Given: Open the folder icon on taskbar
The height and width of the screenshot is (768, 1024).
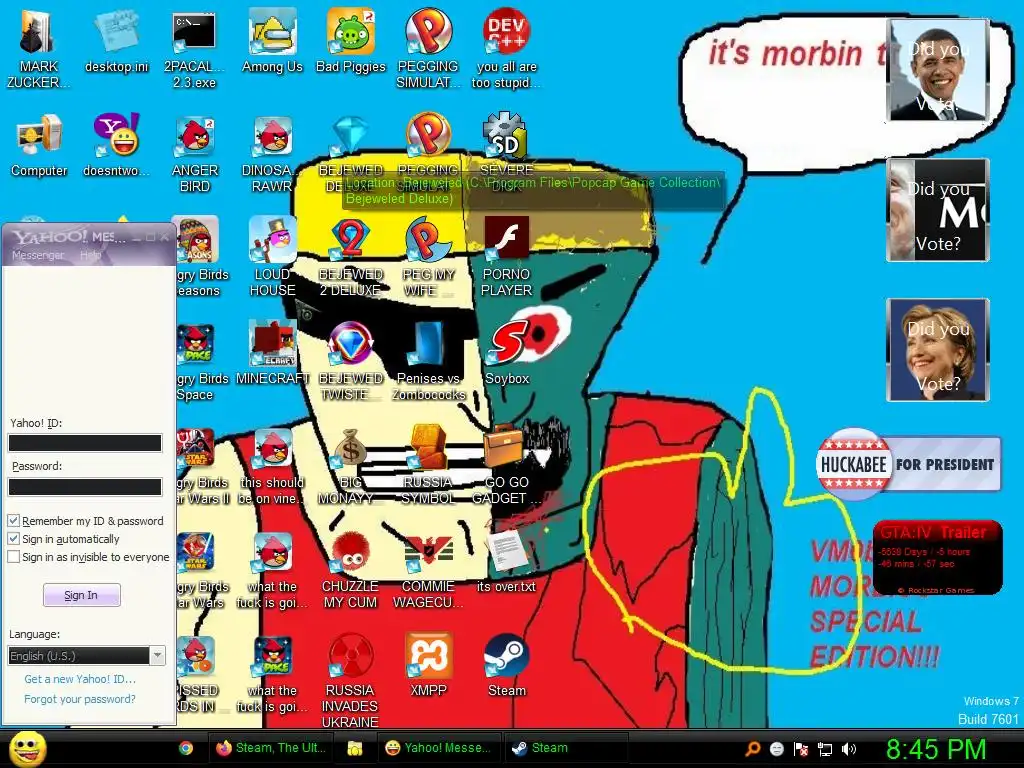Looking at the screenshot, I should (x=355, y=748).
